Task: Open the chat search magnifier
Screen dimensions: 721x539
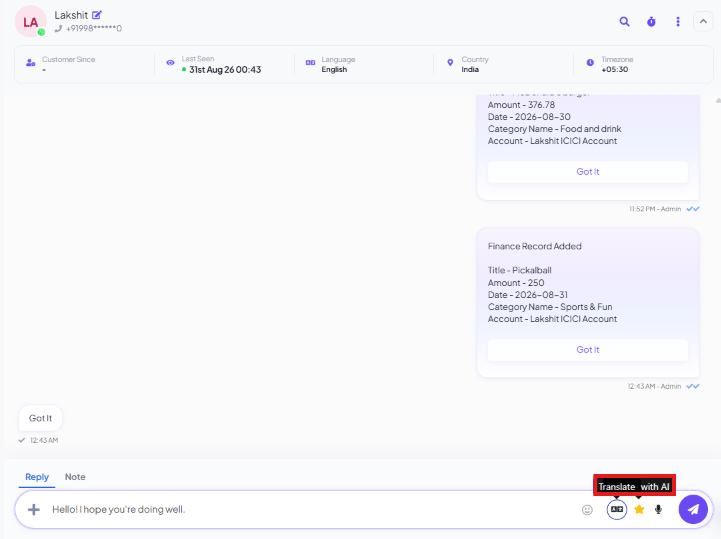Action: pos(624,22)
